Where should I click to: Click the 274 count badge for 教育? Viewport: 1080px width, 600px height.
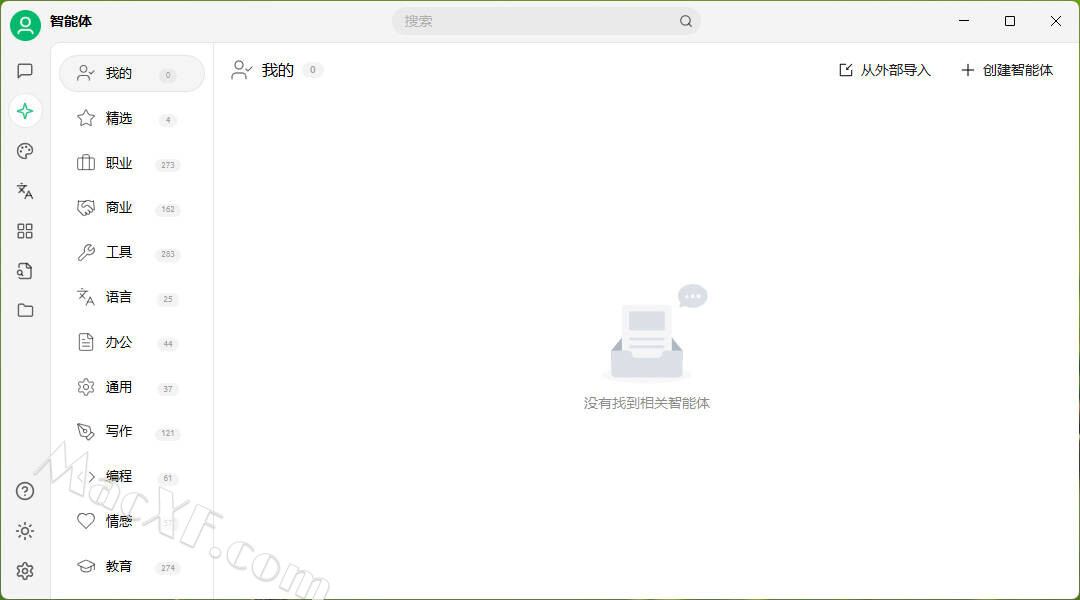coord(168,568)
